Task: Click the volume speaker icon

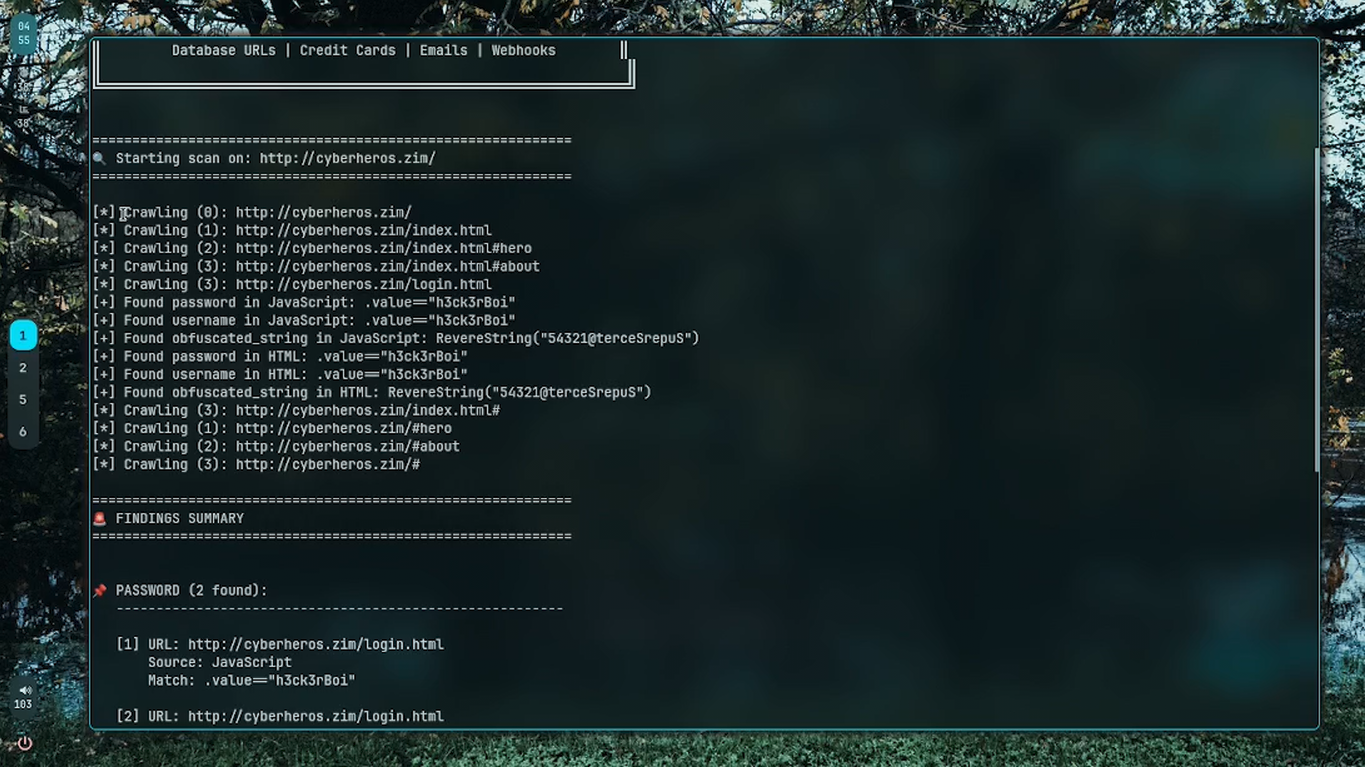Action: coord(24,690)
